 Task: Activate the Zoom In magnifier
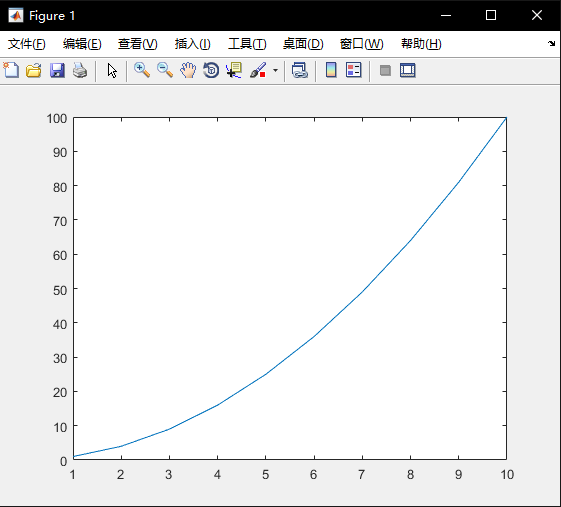tap(142, 70)
